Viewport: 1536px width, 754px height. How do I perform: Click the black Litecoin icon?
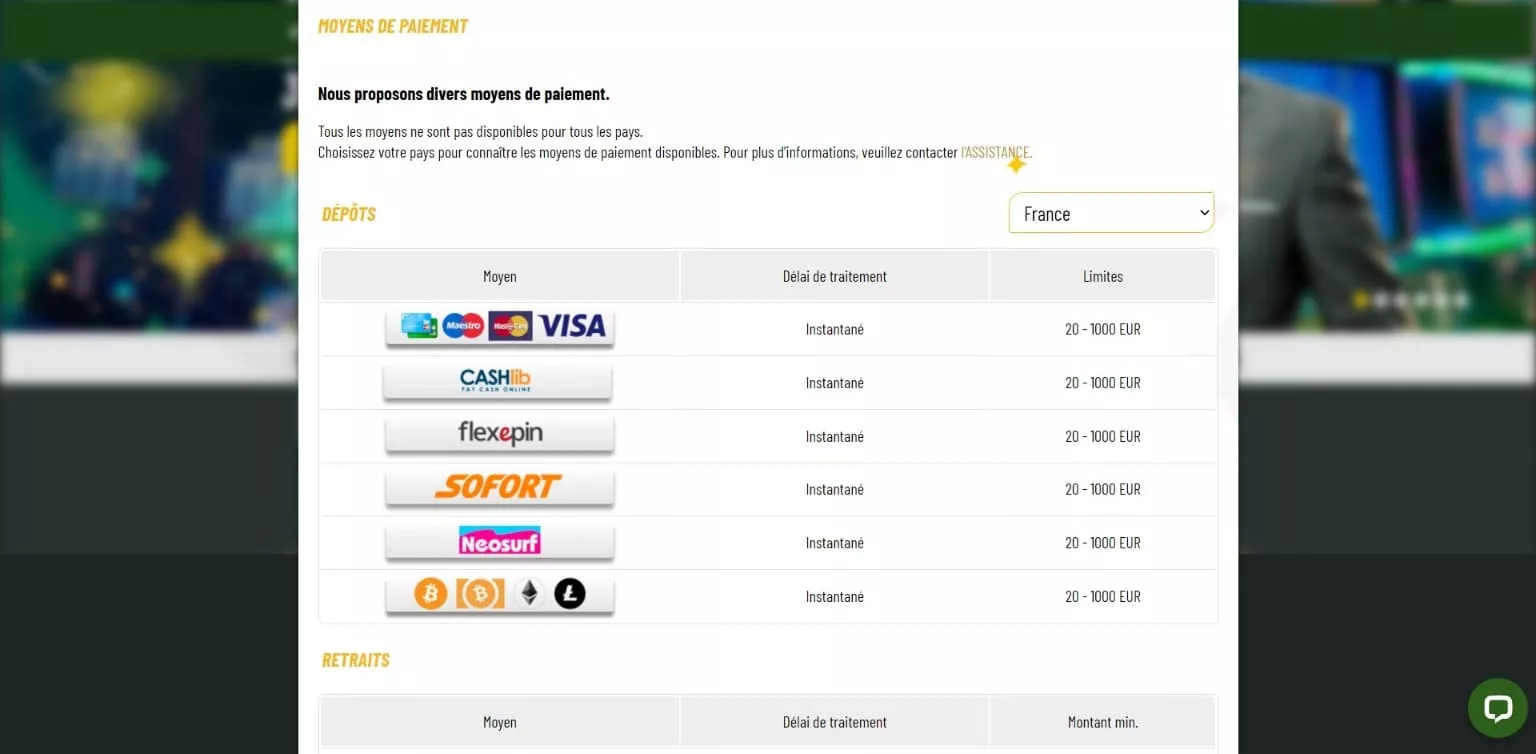pos(570,595)
